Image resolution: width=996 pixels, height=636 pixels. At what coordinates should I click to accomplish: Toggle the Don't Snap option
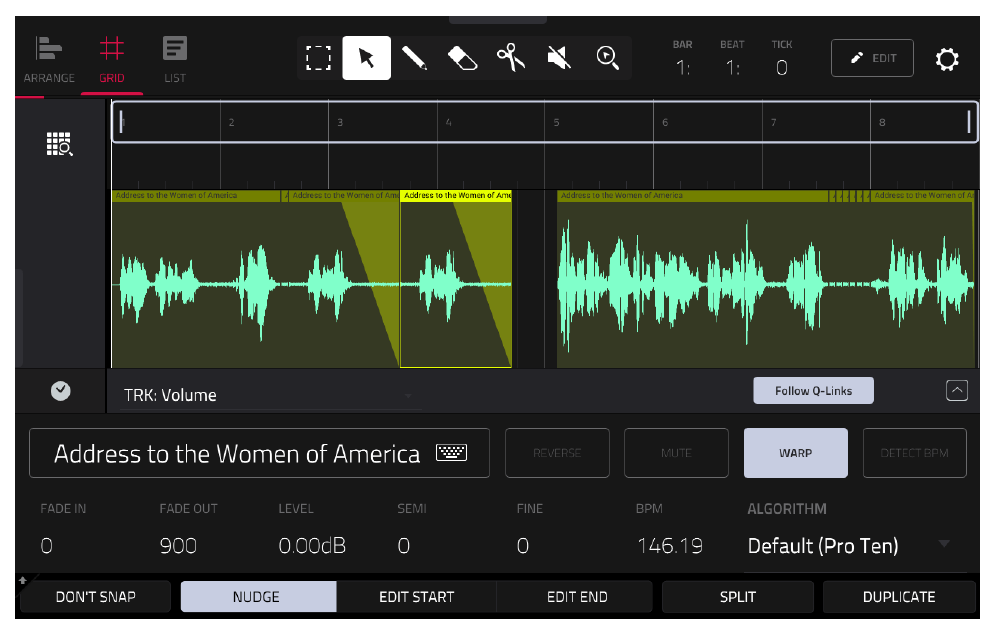click(95, 597)
